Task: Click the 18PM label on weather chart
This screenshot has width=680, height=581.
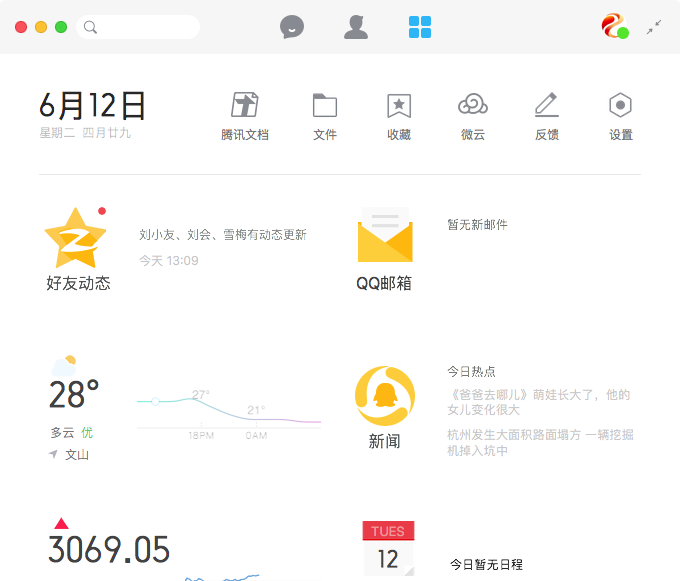Action: coord(201,436)
